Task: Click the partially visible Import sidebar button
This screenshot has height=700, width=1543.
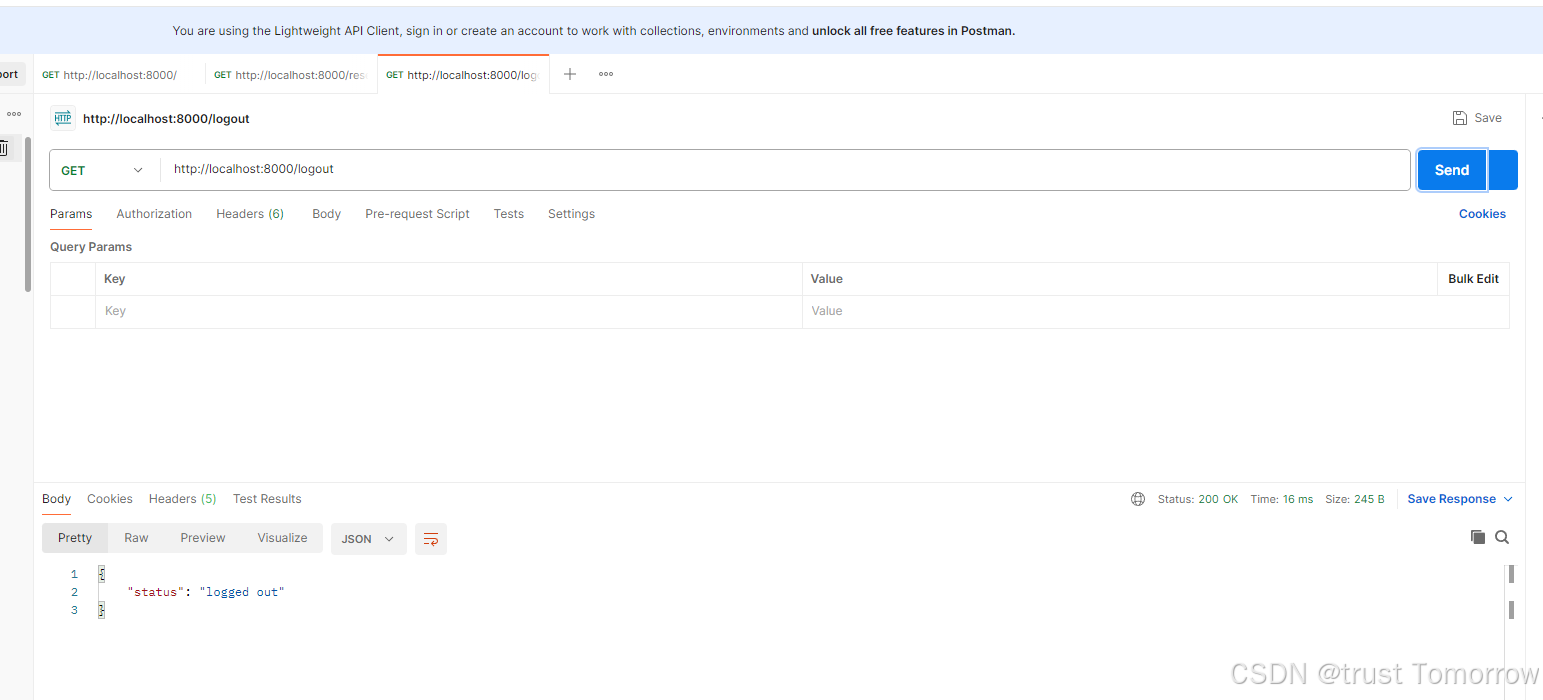Action: pyautogui.click(x=12, y=74)
